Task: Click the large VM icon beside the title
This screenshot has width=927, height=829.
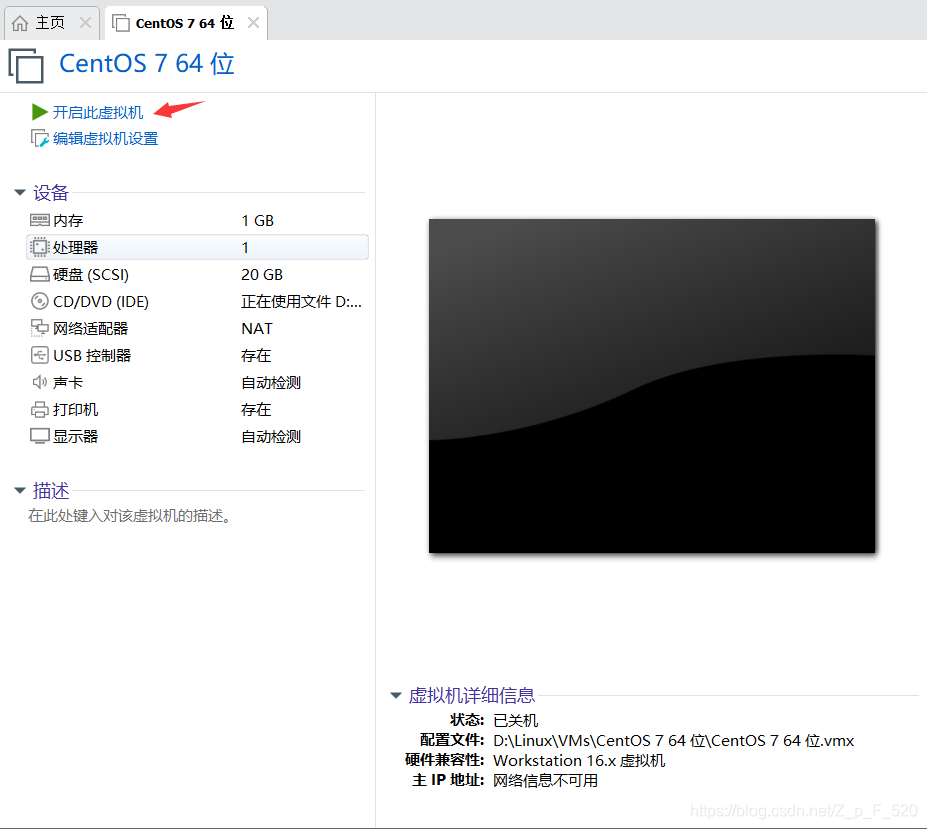Action: (26, 65)
